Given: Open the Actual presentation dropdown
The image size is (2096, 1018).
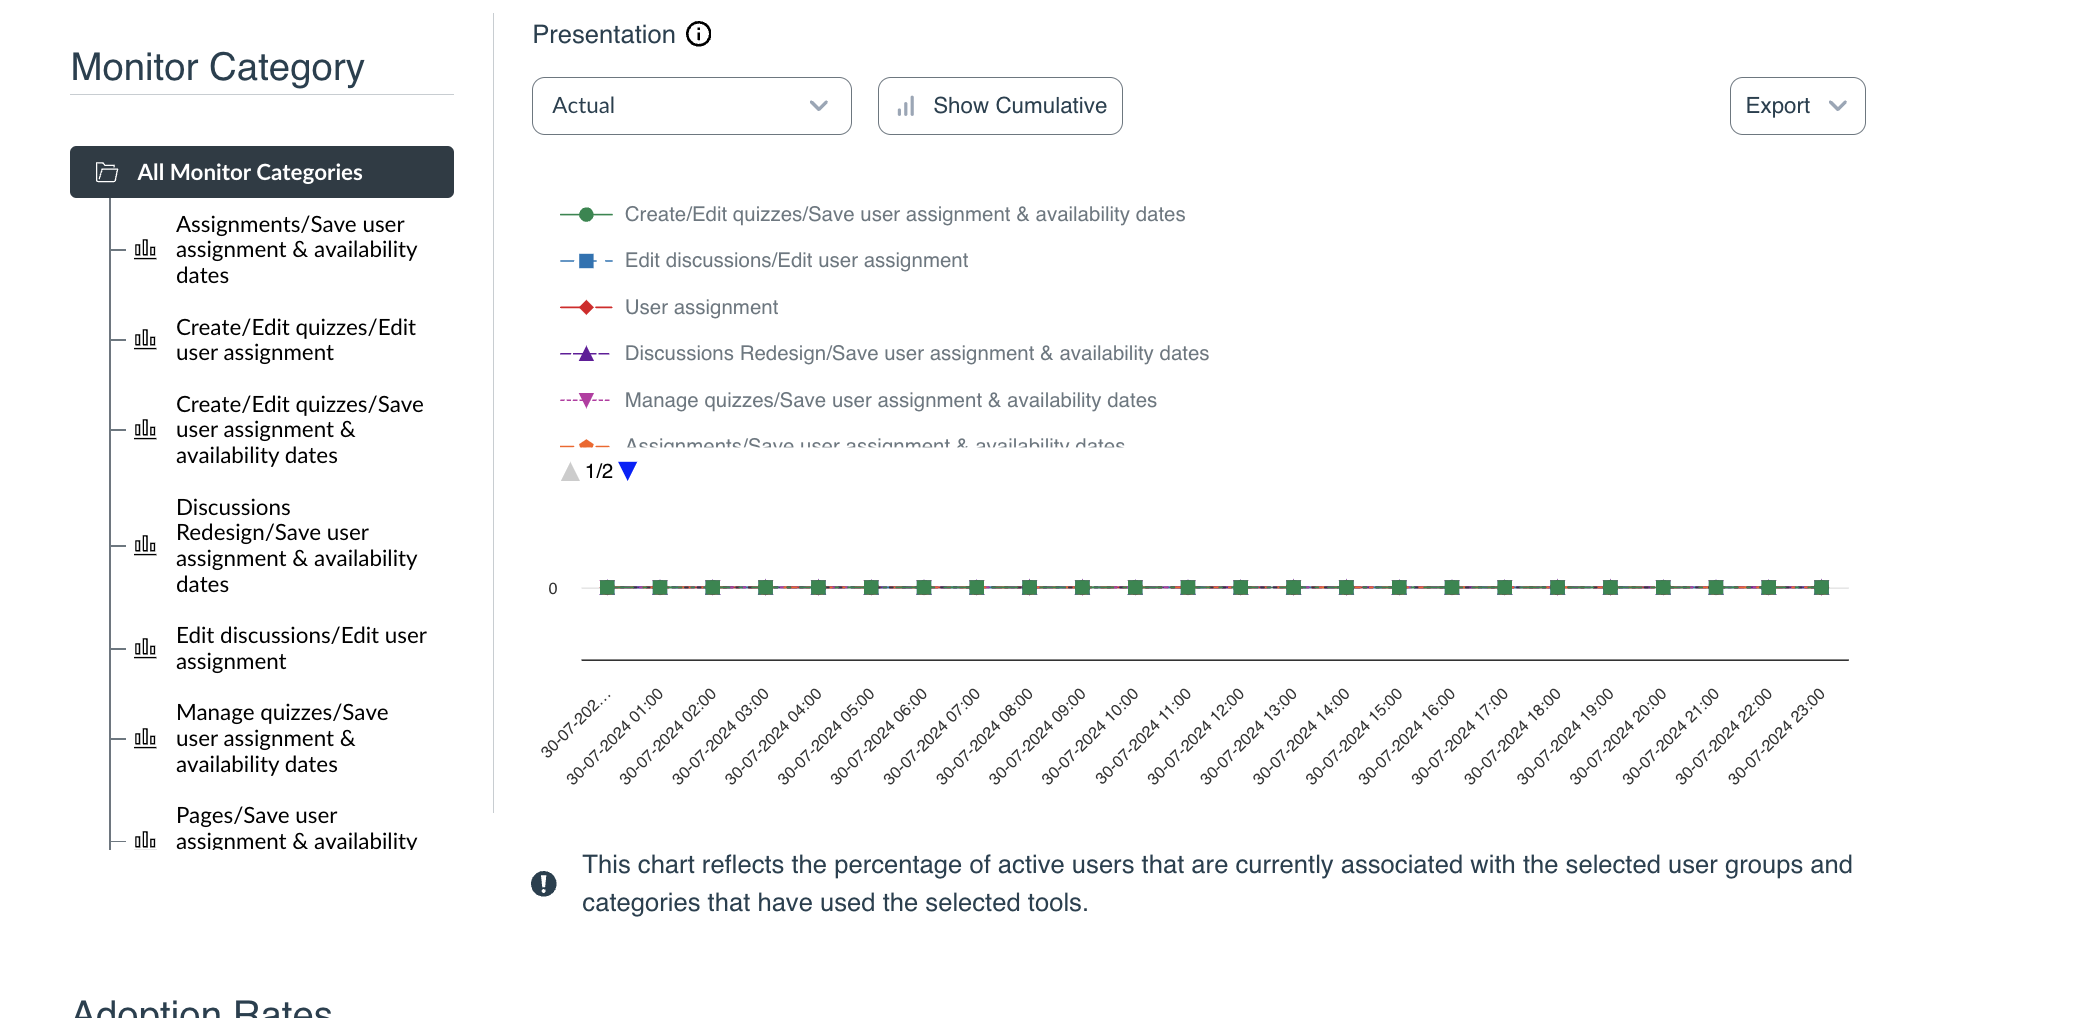Looking at the screenshot, I should click(691, 106).
